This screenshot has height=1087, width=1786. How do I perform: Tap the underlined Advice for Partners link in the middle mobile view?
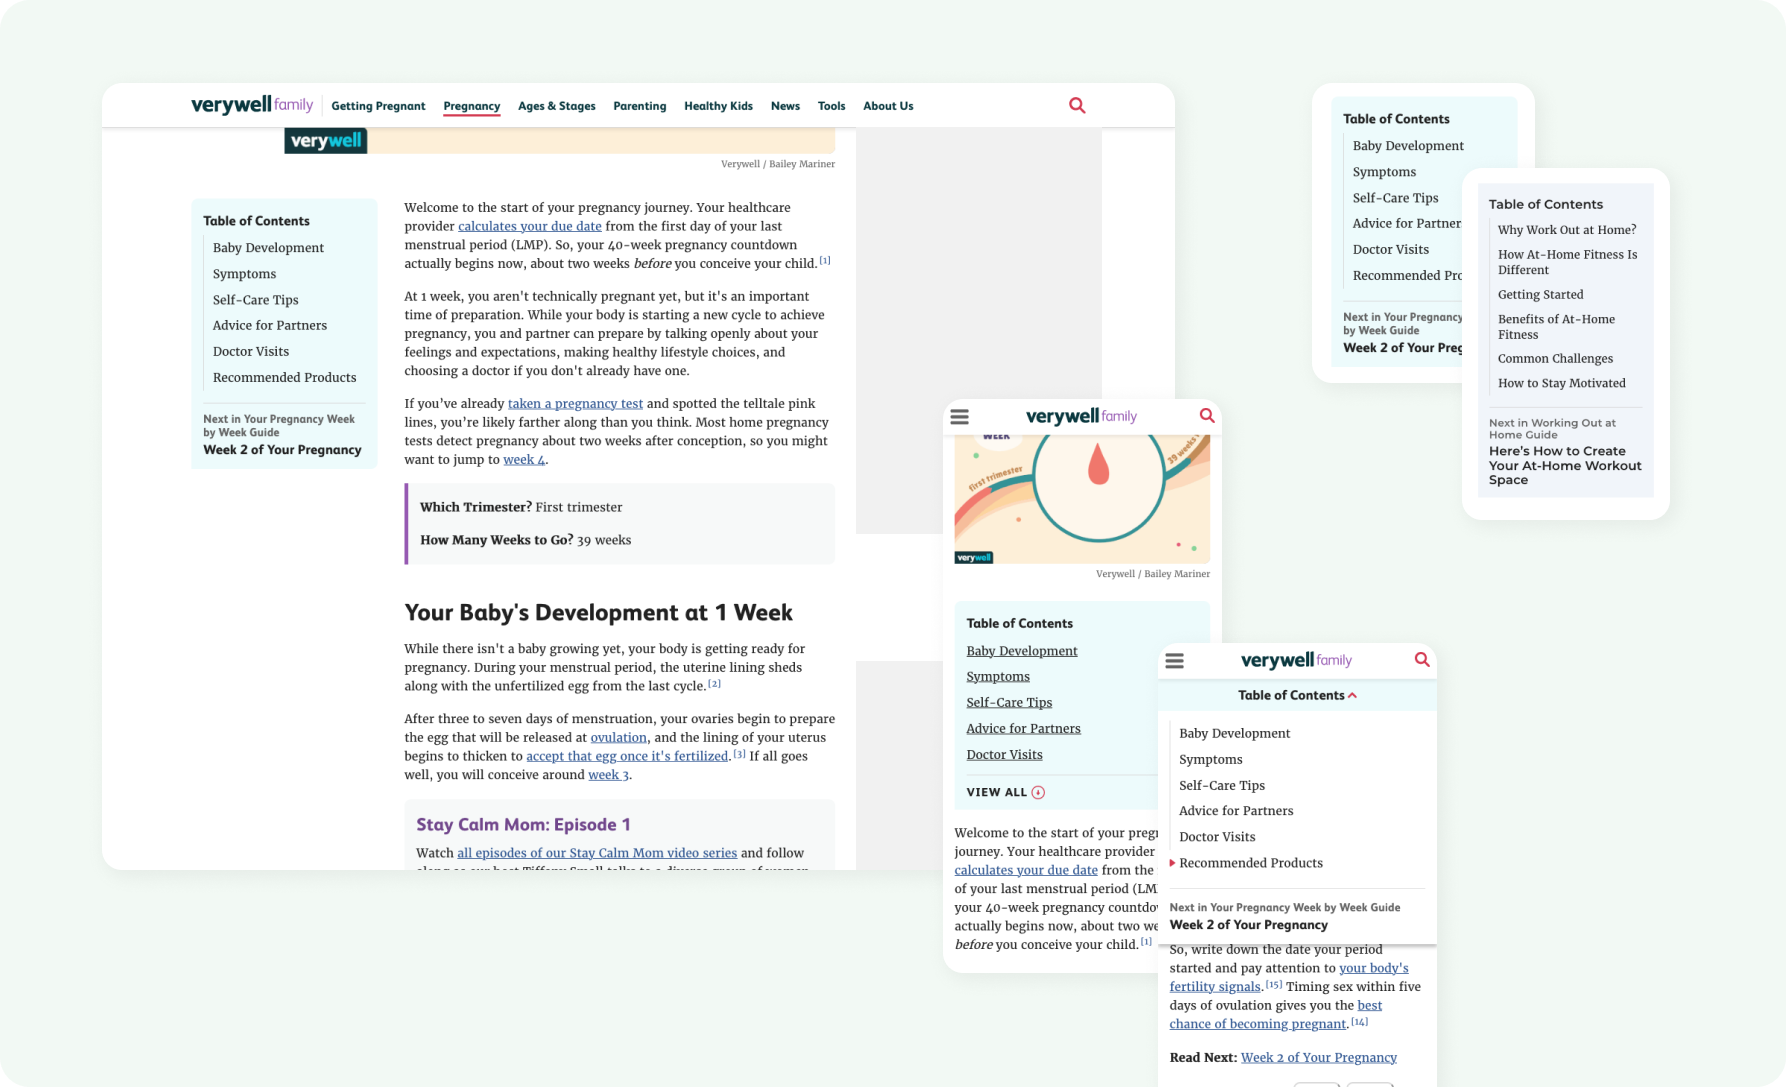pyautogui.click(x=1023, y=729)
